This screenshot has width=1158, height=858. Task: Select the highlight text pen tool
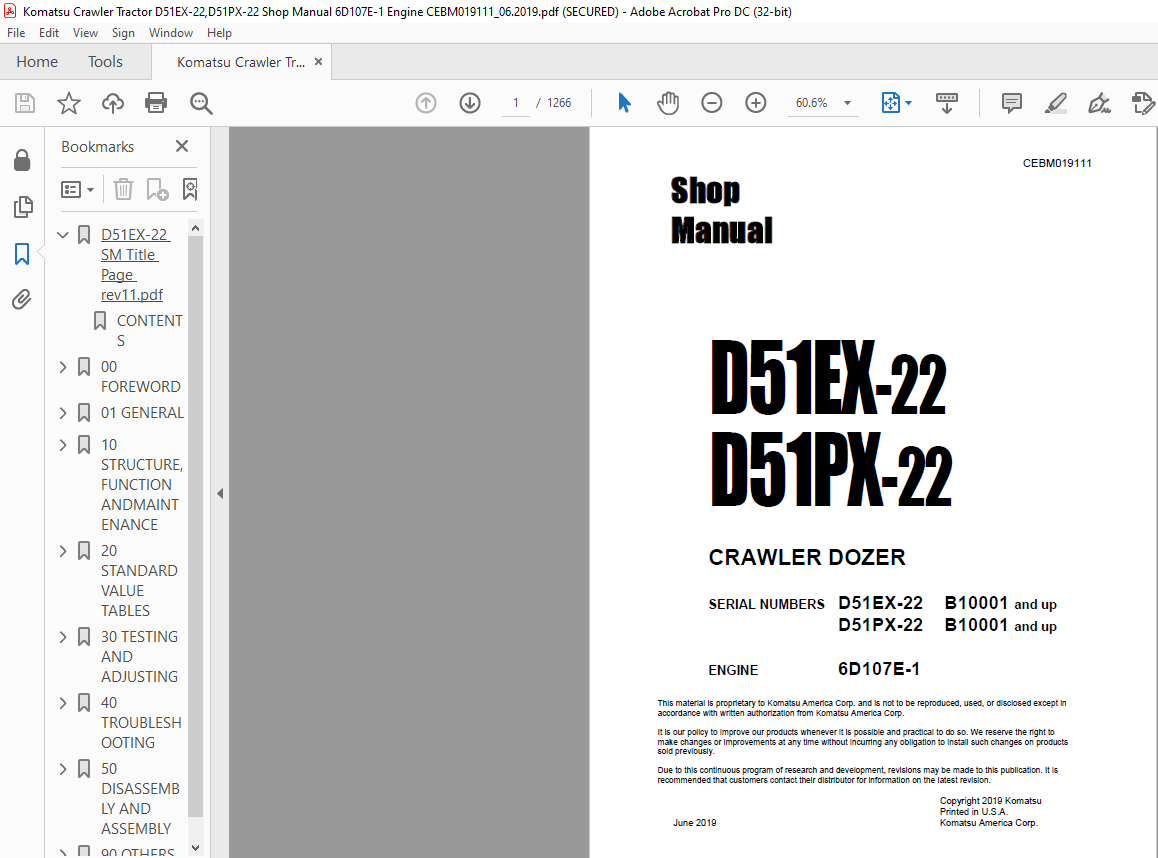(1056, 103)
